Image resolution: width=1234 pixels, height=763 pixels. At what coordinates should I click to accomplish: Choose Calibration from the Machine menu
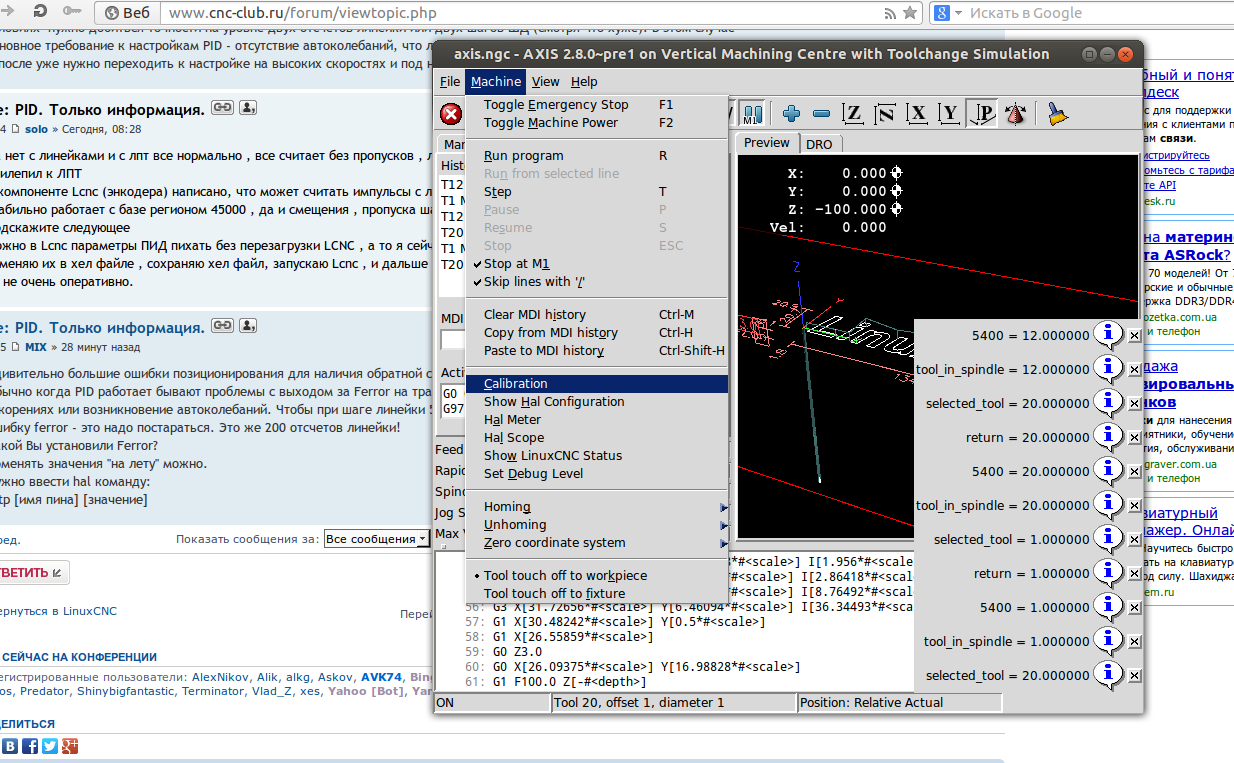point(515,384)
